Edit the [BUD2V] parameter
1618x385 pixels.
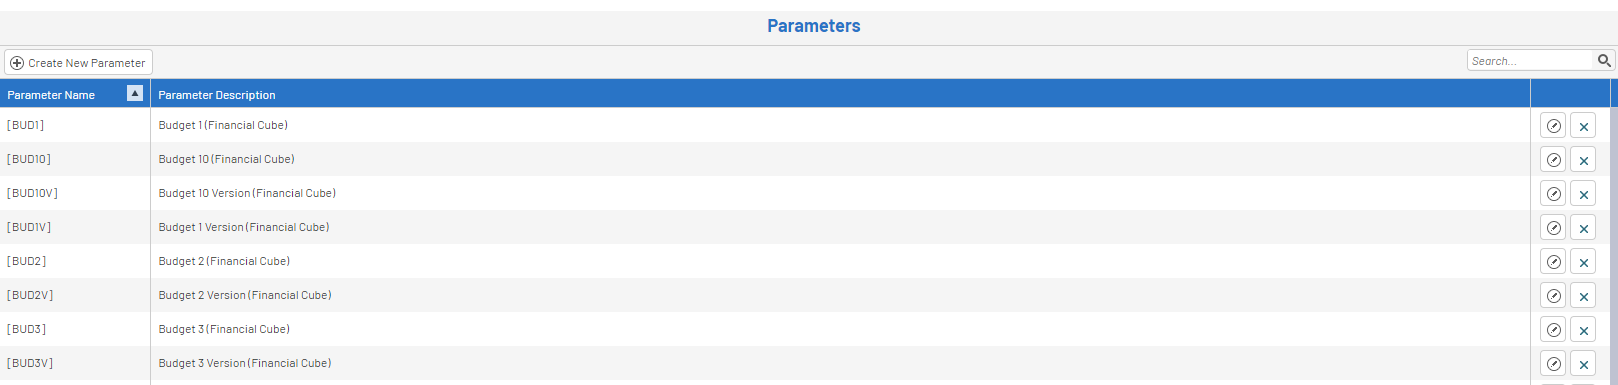point(1553,296)
